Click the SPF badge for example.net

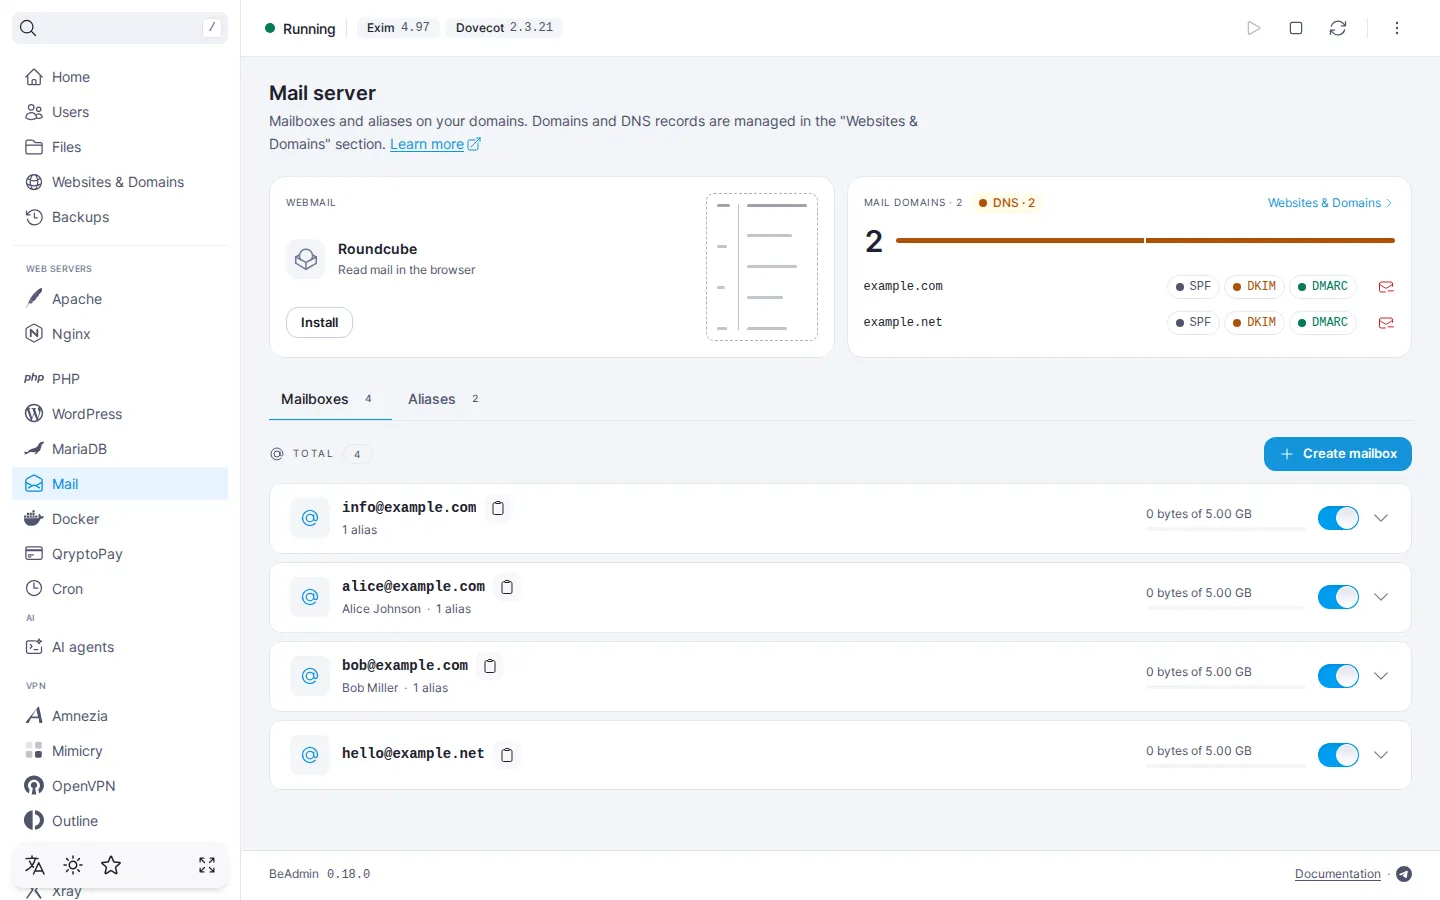[x=1193, y=323]
